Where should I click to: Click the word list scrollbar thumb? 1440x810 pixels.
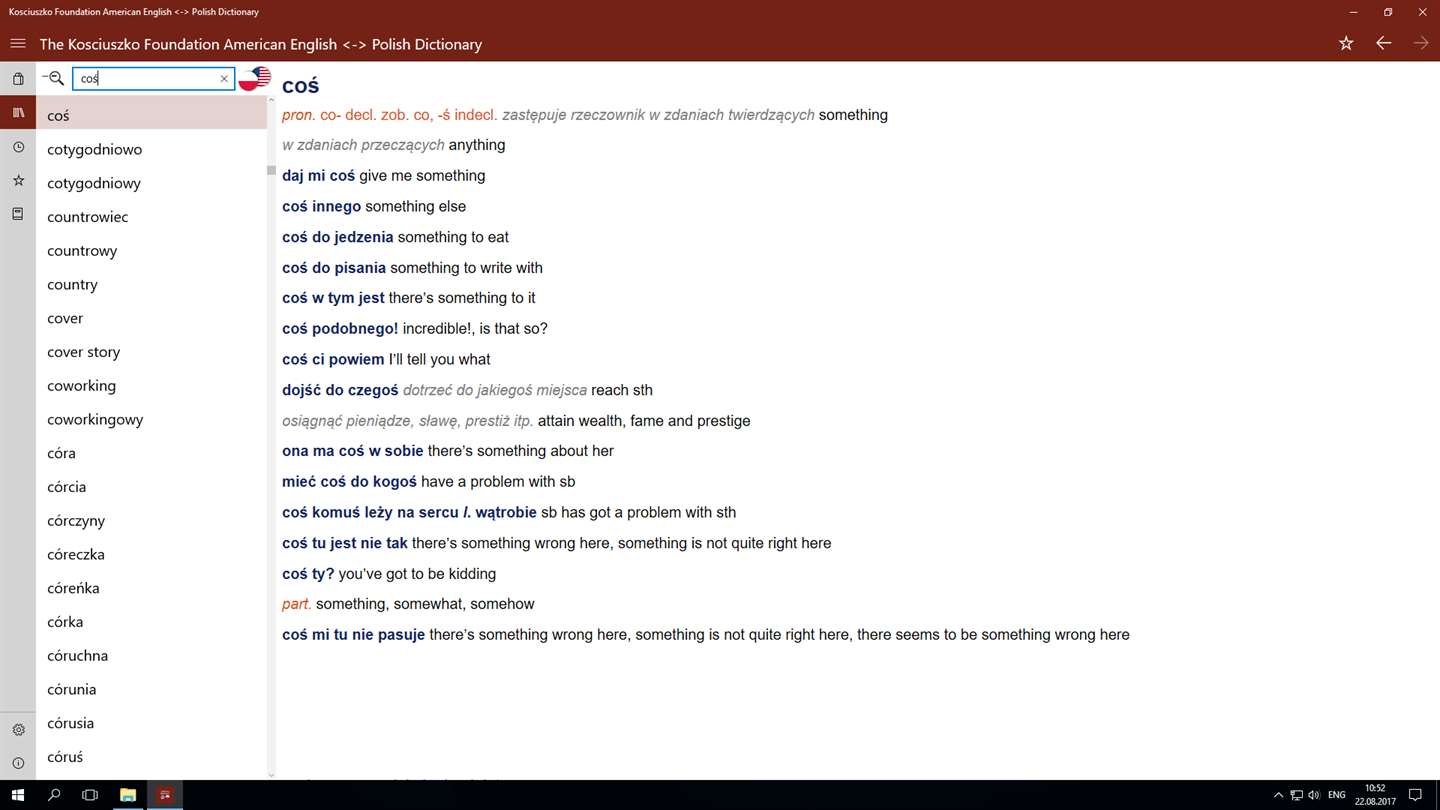[271, 170]
